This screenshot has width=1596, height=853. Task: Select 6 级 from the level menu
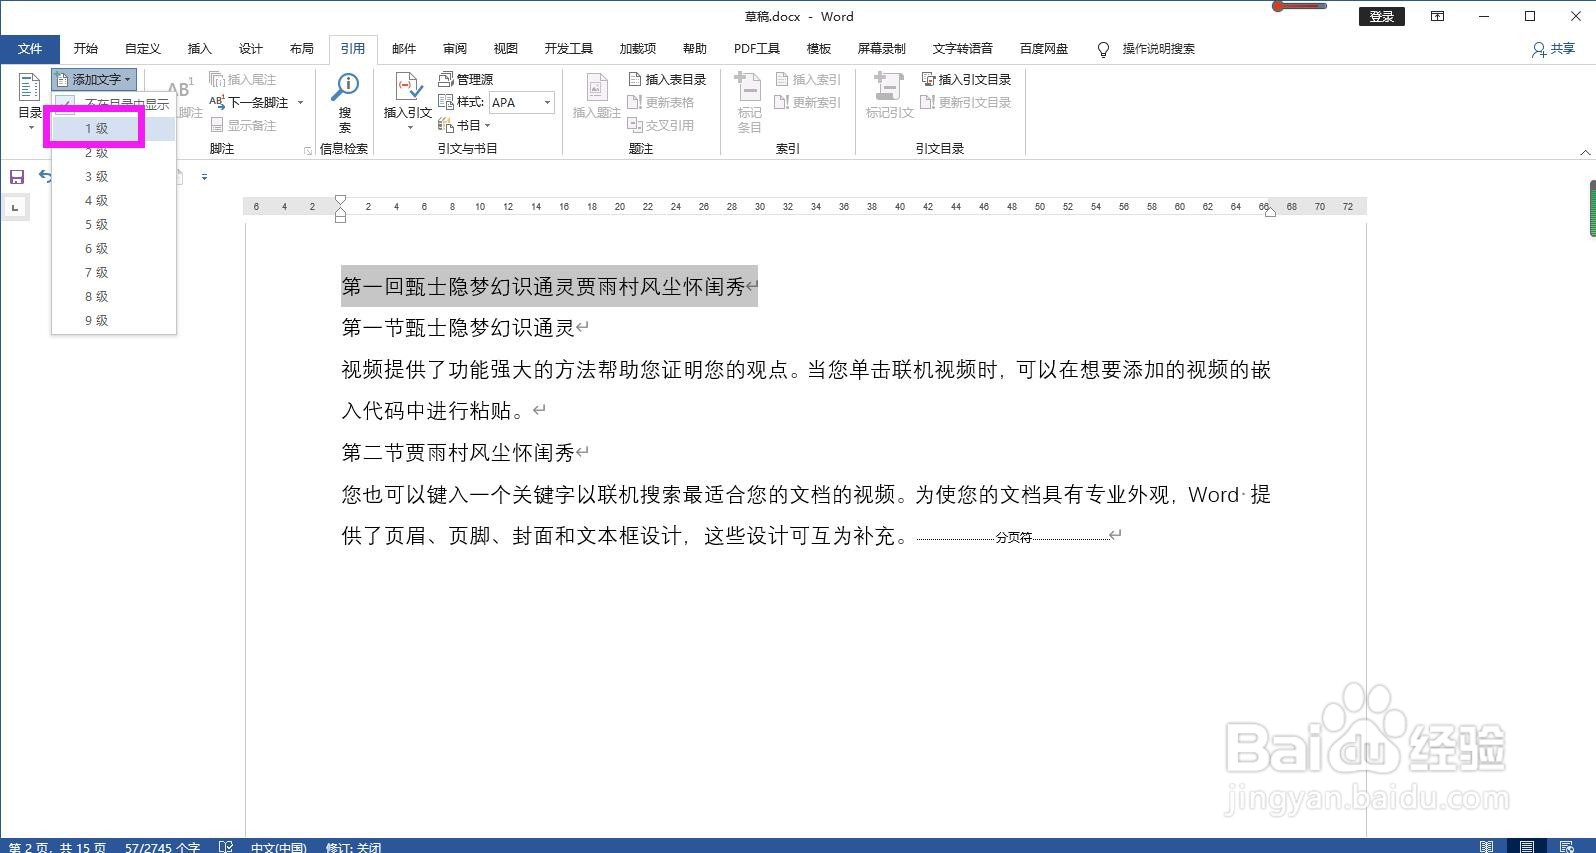(114, 248)
